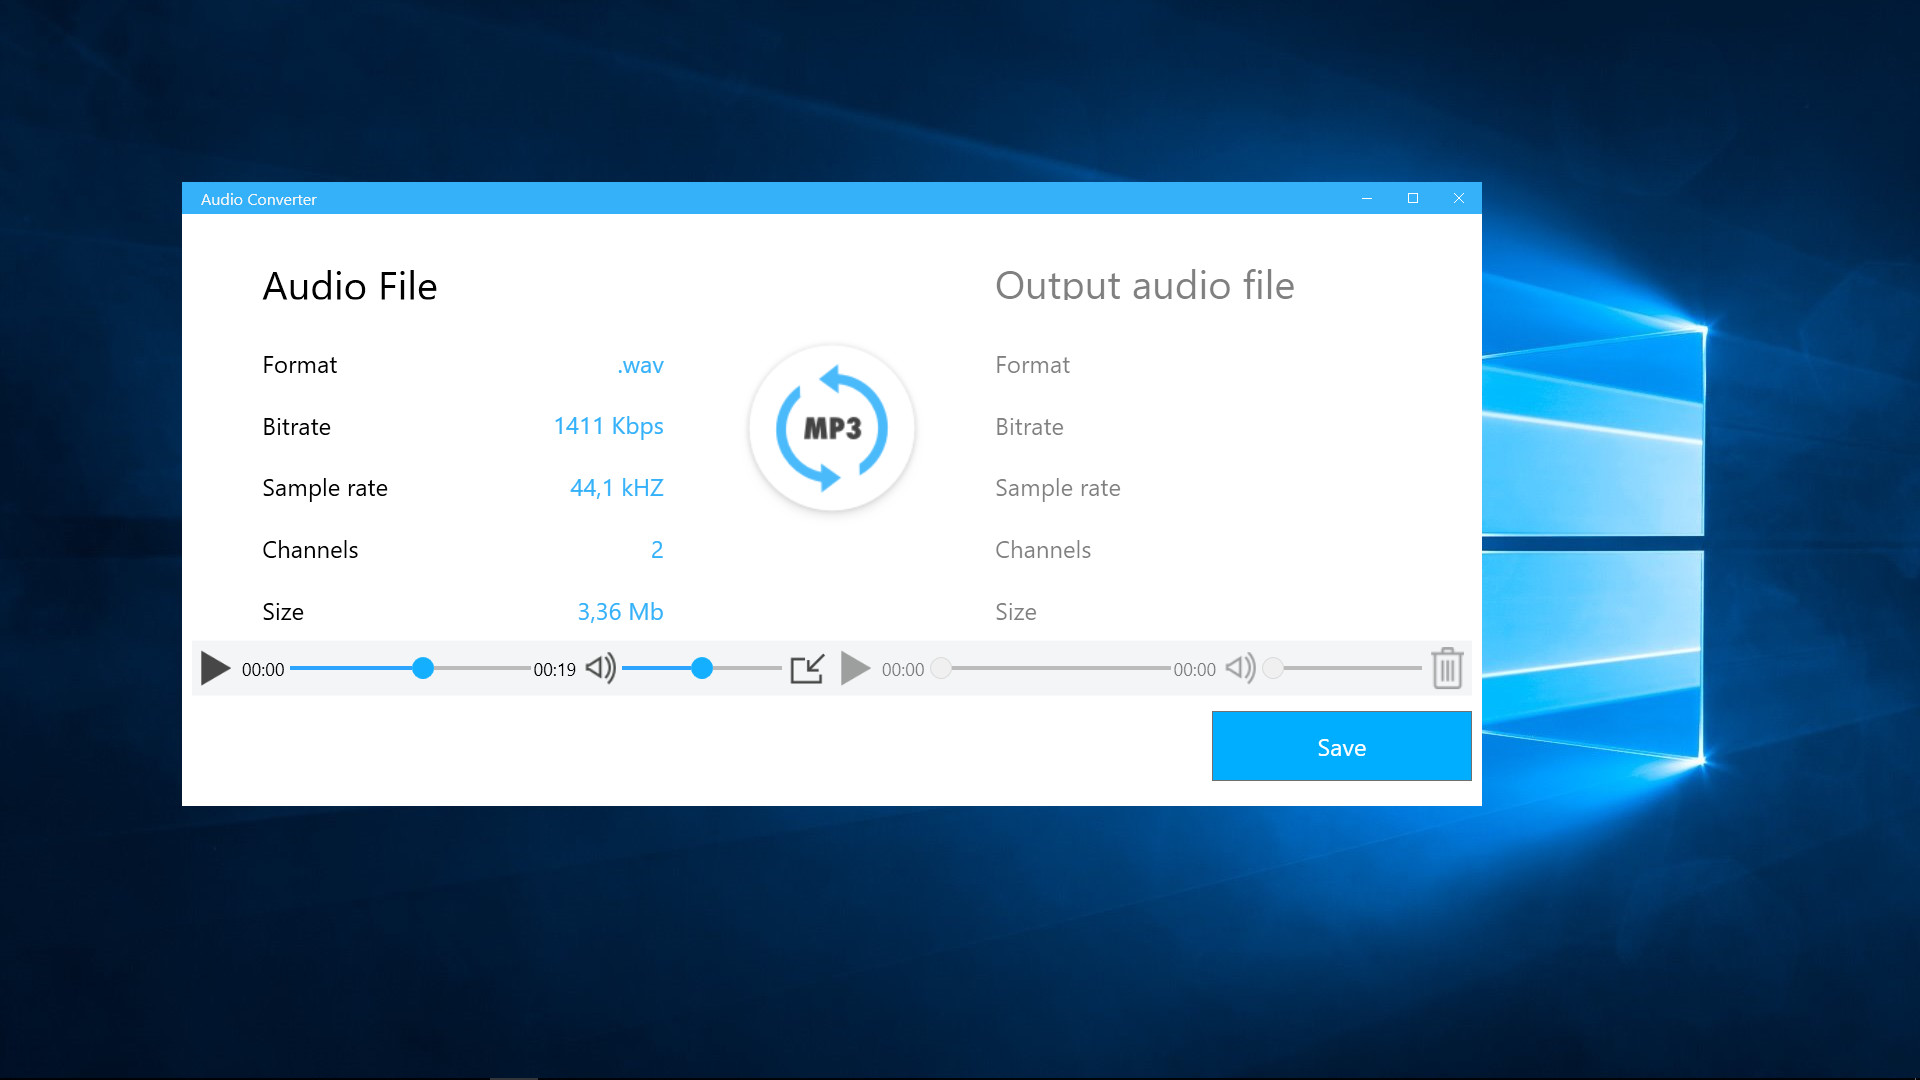Click the Channels value 2
Image resolution: width=1920 pixels, height=1080 pixels.
[657, 549]
